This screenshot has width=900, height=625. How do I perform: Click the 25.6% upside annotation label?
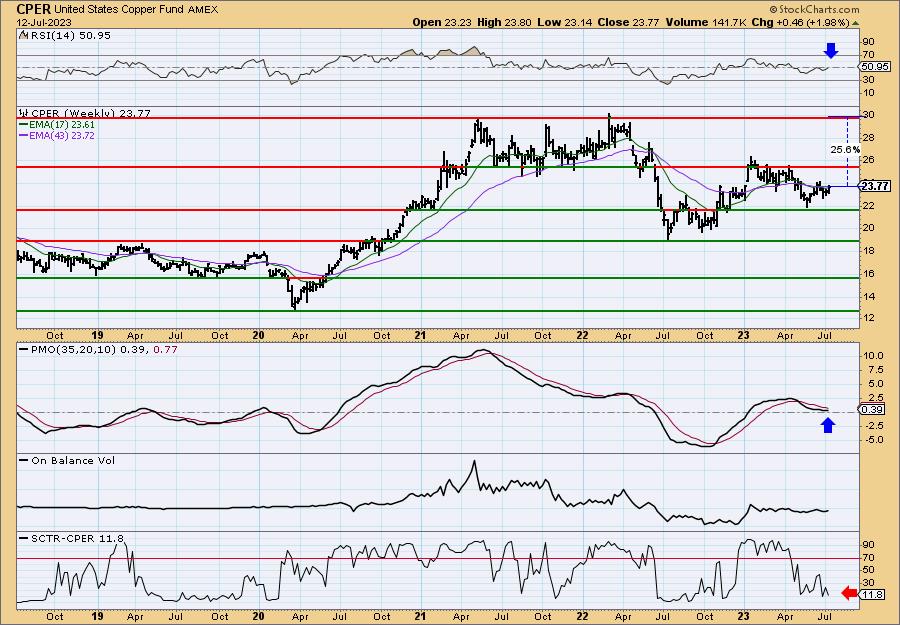[x=845, y=149]
